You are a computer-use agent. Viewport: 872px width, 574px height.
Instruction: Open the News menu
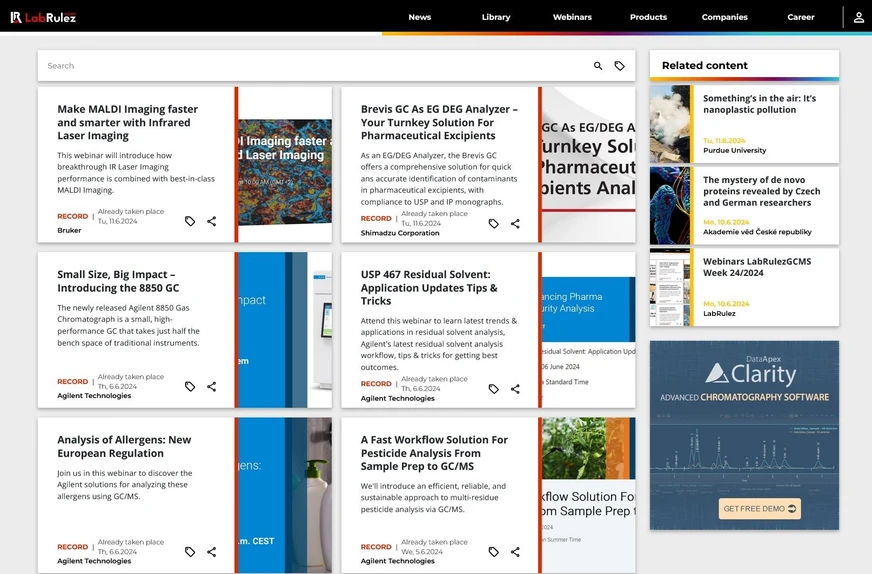[420, 17]
